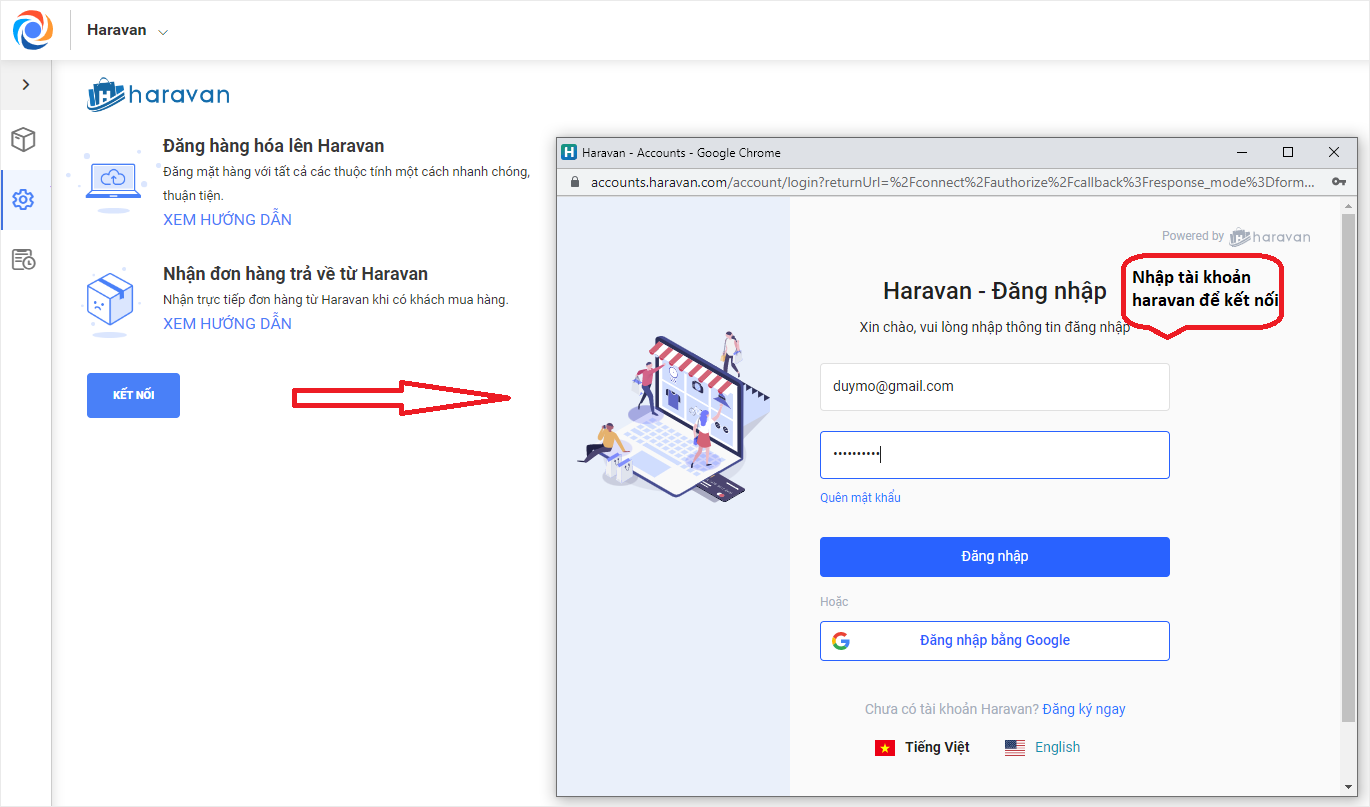The height and width of the screenshot is (807, 1370).
Task: Click the Google G logo icon
Action: coord(841,641)
